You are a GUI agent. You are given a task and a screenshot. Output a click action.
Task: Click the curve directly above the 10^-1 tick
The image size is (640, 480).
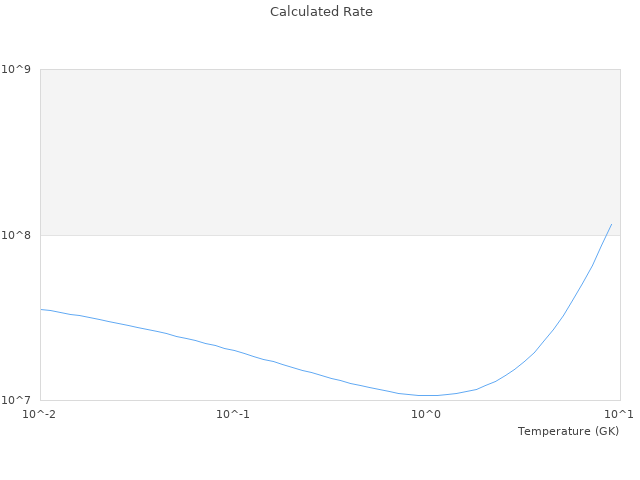click(233, 350)
